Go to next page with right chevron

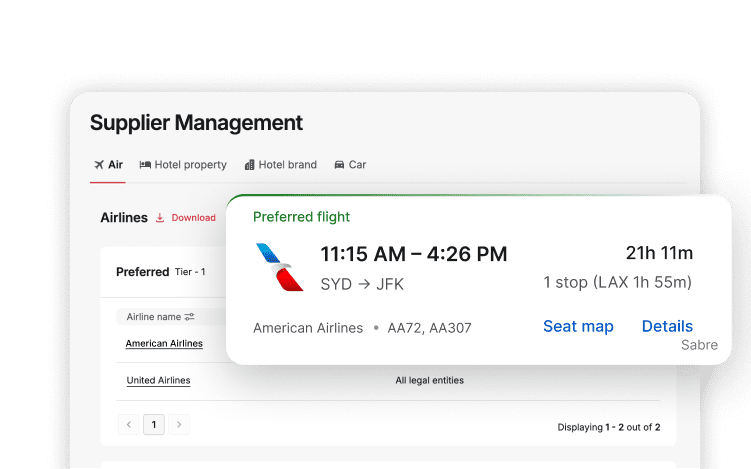(178, 425)
